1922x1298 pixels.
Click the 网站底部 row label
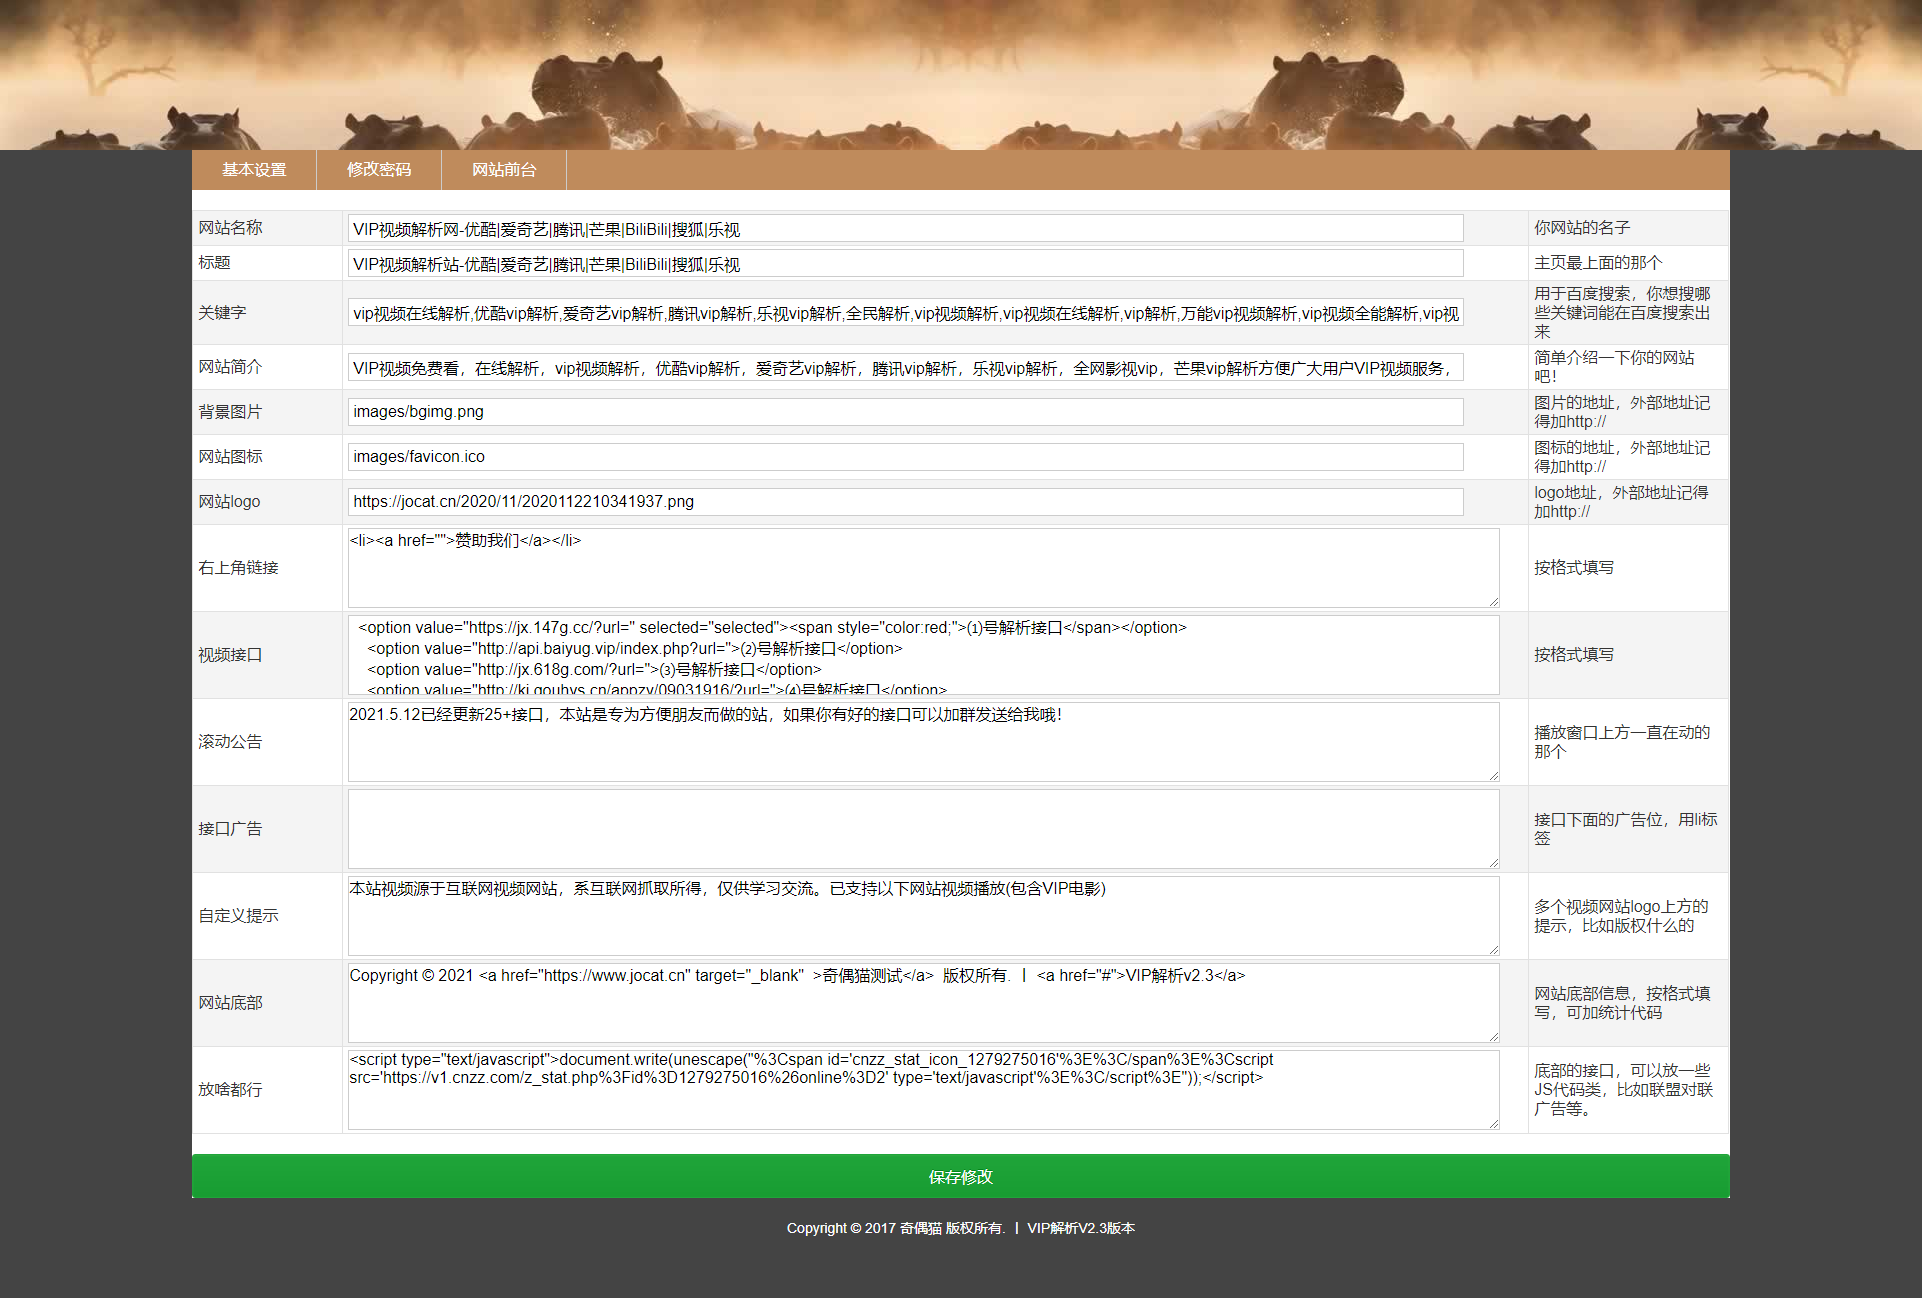pyautogui.click(x=230, y=1003)
